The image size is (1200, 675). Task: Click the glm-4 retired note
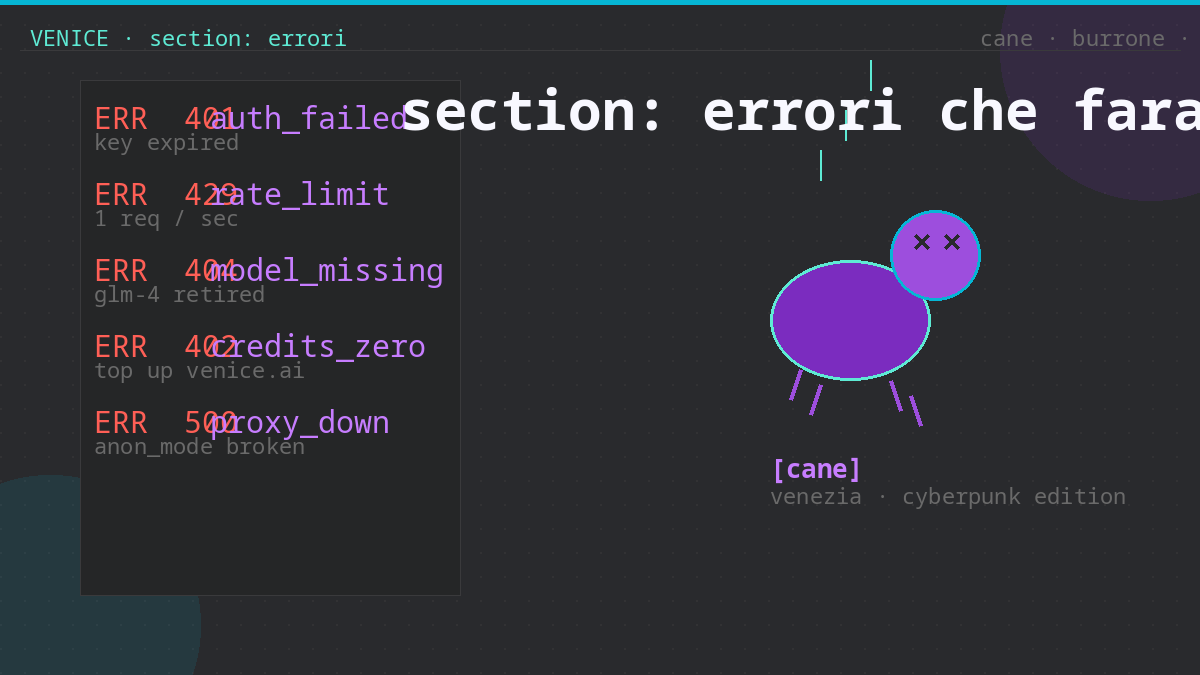[180, 295]
